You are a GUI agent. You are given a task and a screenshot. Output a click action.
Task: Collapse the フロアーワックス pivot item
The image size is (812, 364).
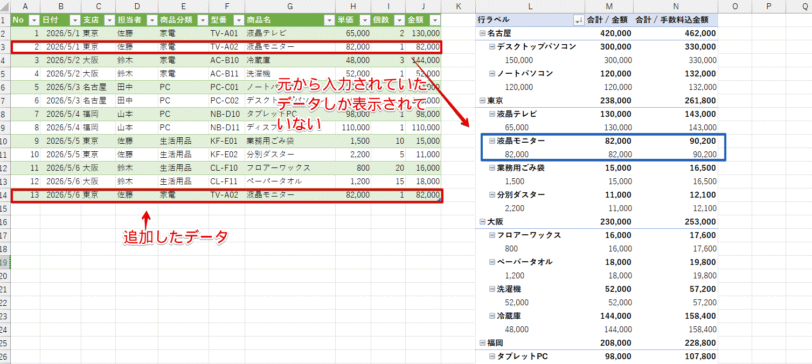pos(492,235)
